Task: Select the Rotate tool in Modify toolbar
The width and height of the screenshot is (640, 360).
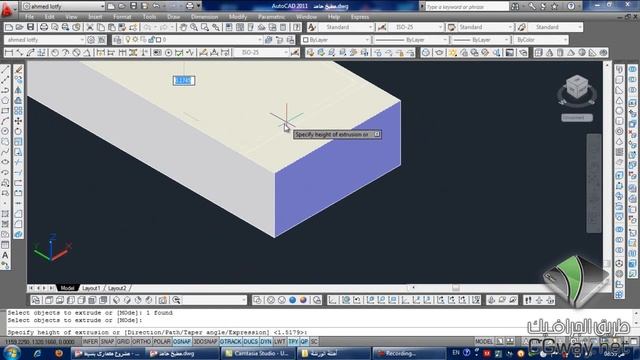Action: click(18, 131)
